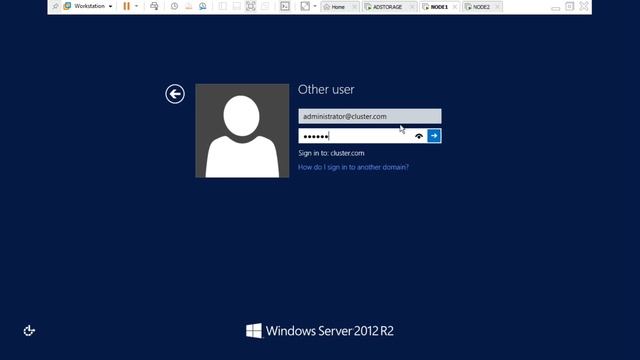Expand stretch view dropdown arrow
The width and height of the screenshot is (640, 360).
(315, 6)
